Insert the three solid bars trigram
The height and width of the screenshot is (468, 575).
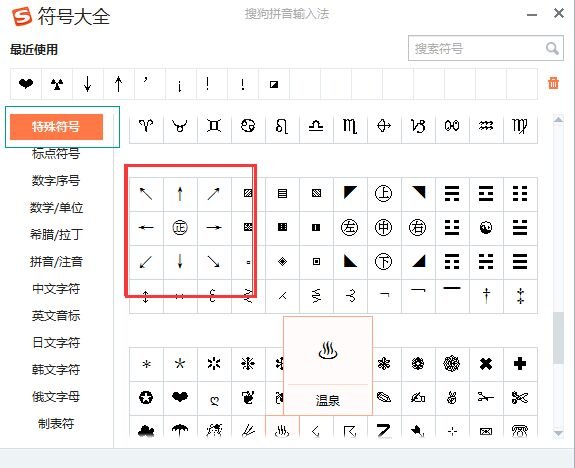click(520, 262)
